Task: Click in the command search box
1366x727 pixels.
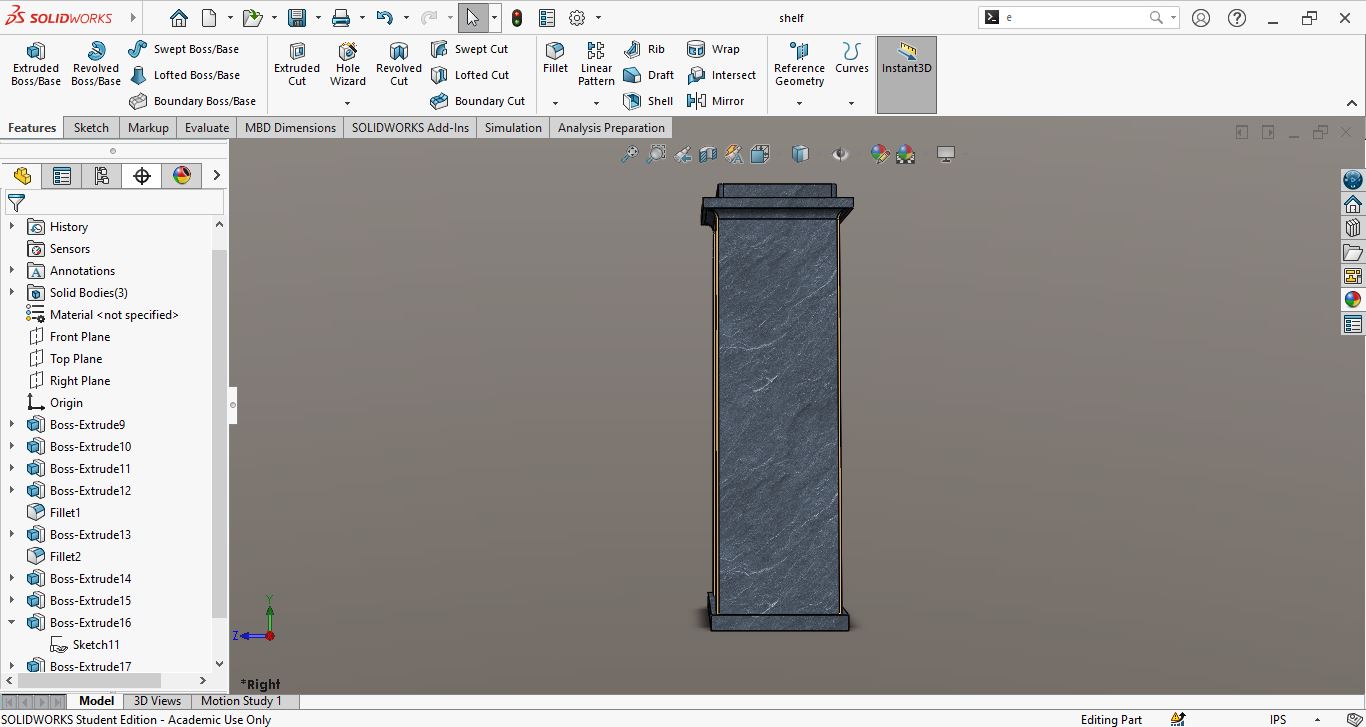Action: pos(1075,18)
